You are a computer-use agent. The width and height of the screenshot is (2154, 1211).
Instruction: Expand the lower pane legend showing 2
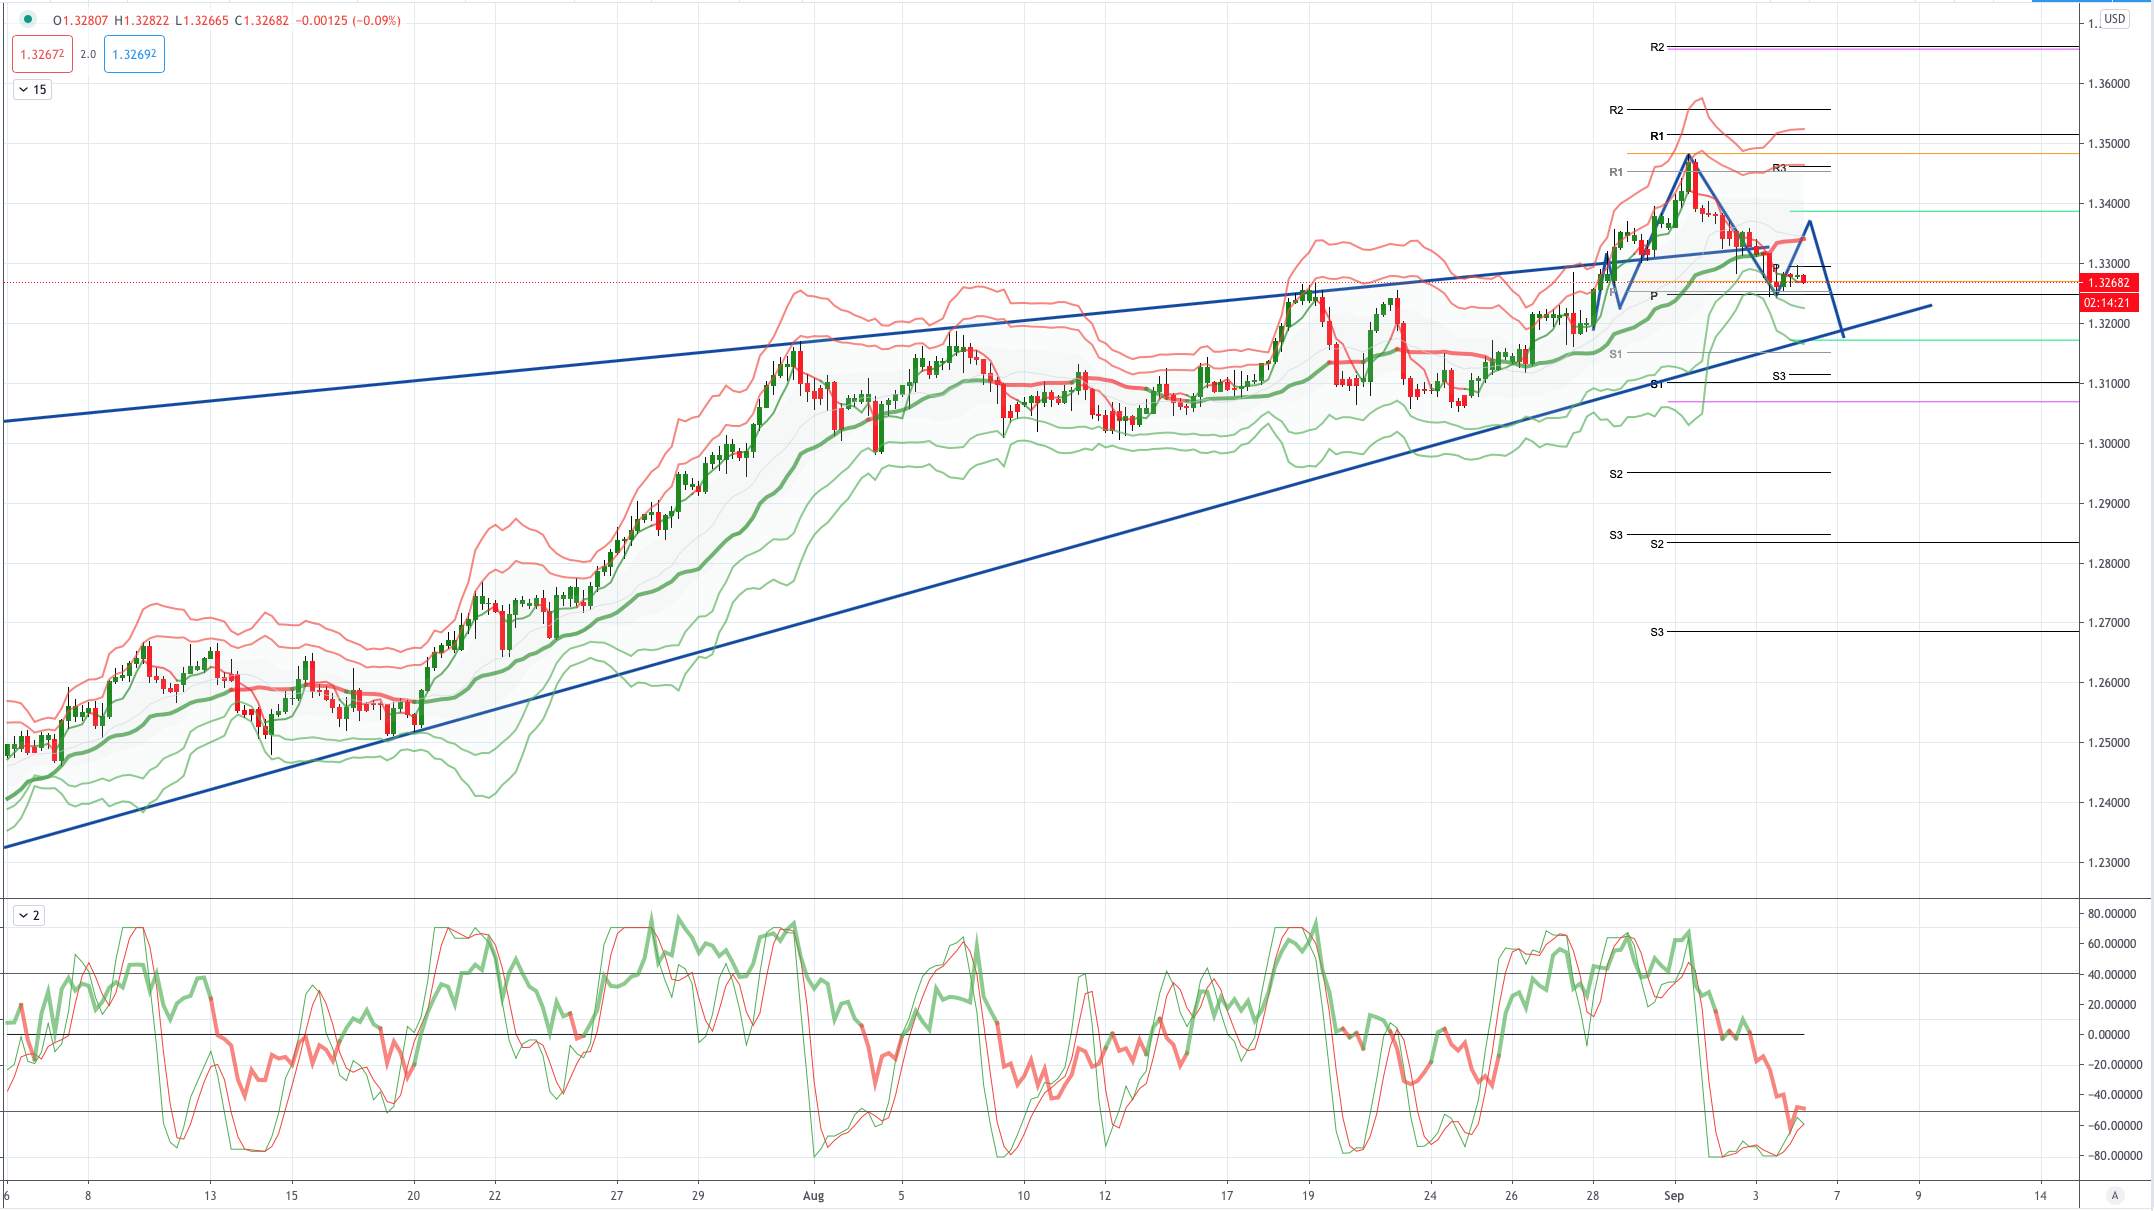(x=29, y=915)
